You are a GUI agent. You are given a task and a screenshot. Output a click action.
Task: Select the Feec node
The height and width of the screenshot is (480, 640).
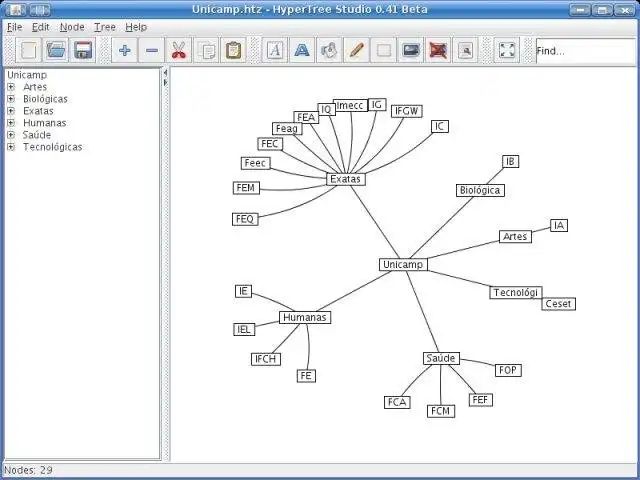coord(256,163)
